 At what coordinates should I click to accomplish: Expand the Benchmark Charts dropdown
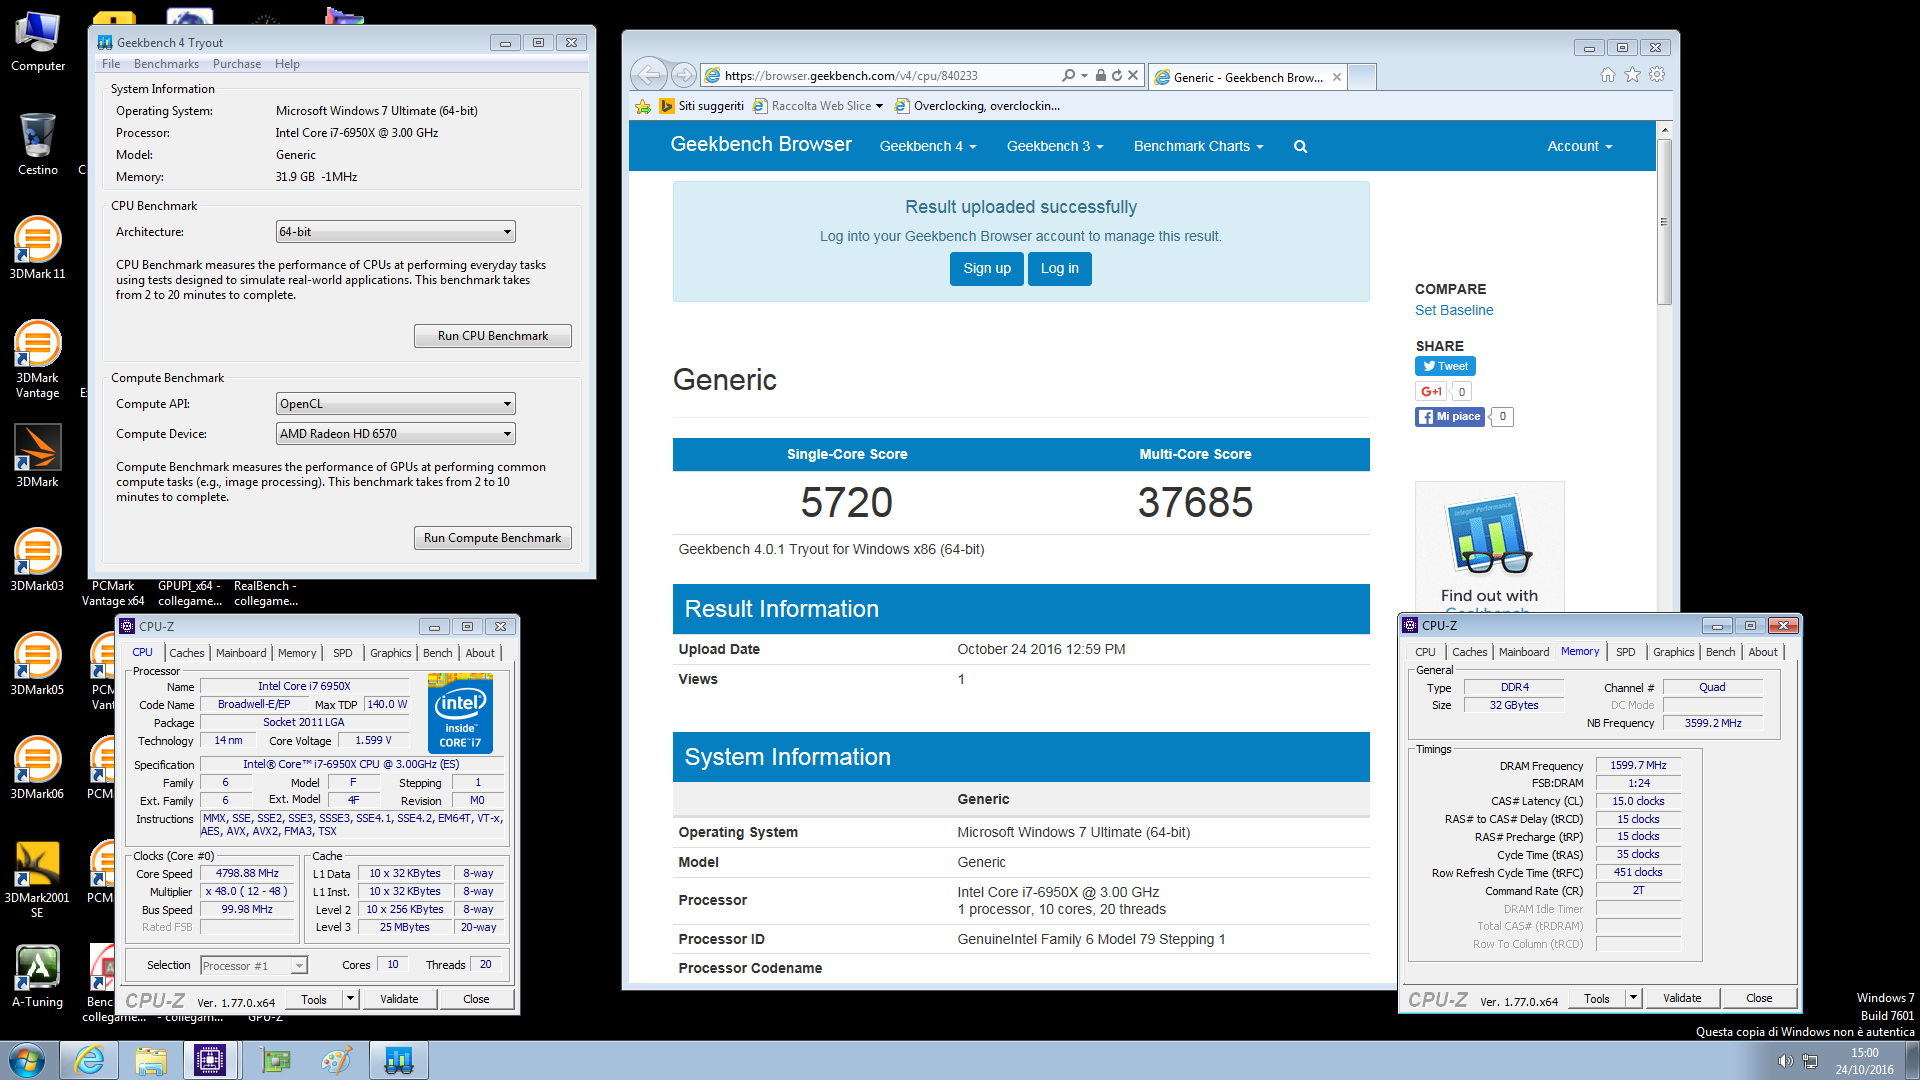point(1198,147)
